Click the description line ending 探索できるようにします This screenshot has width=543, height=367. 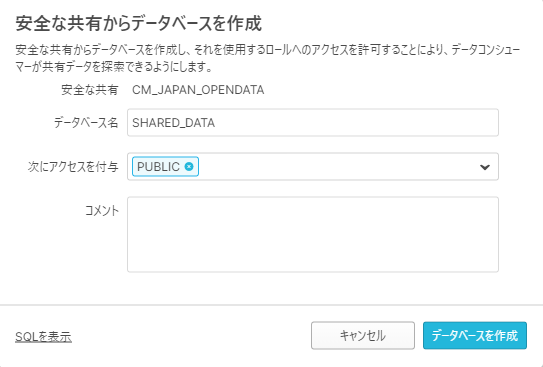pyautogui.click(x=114, y=67)
